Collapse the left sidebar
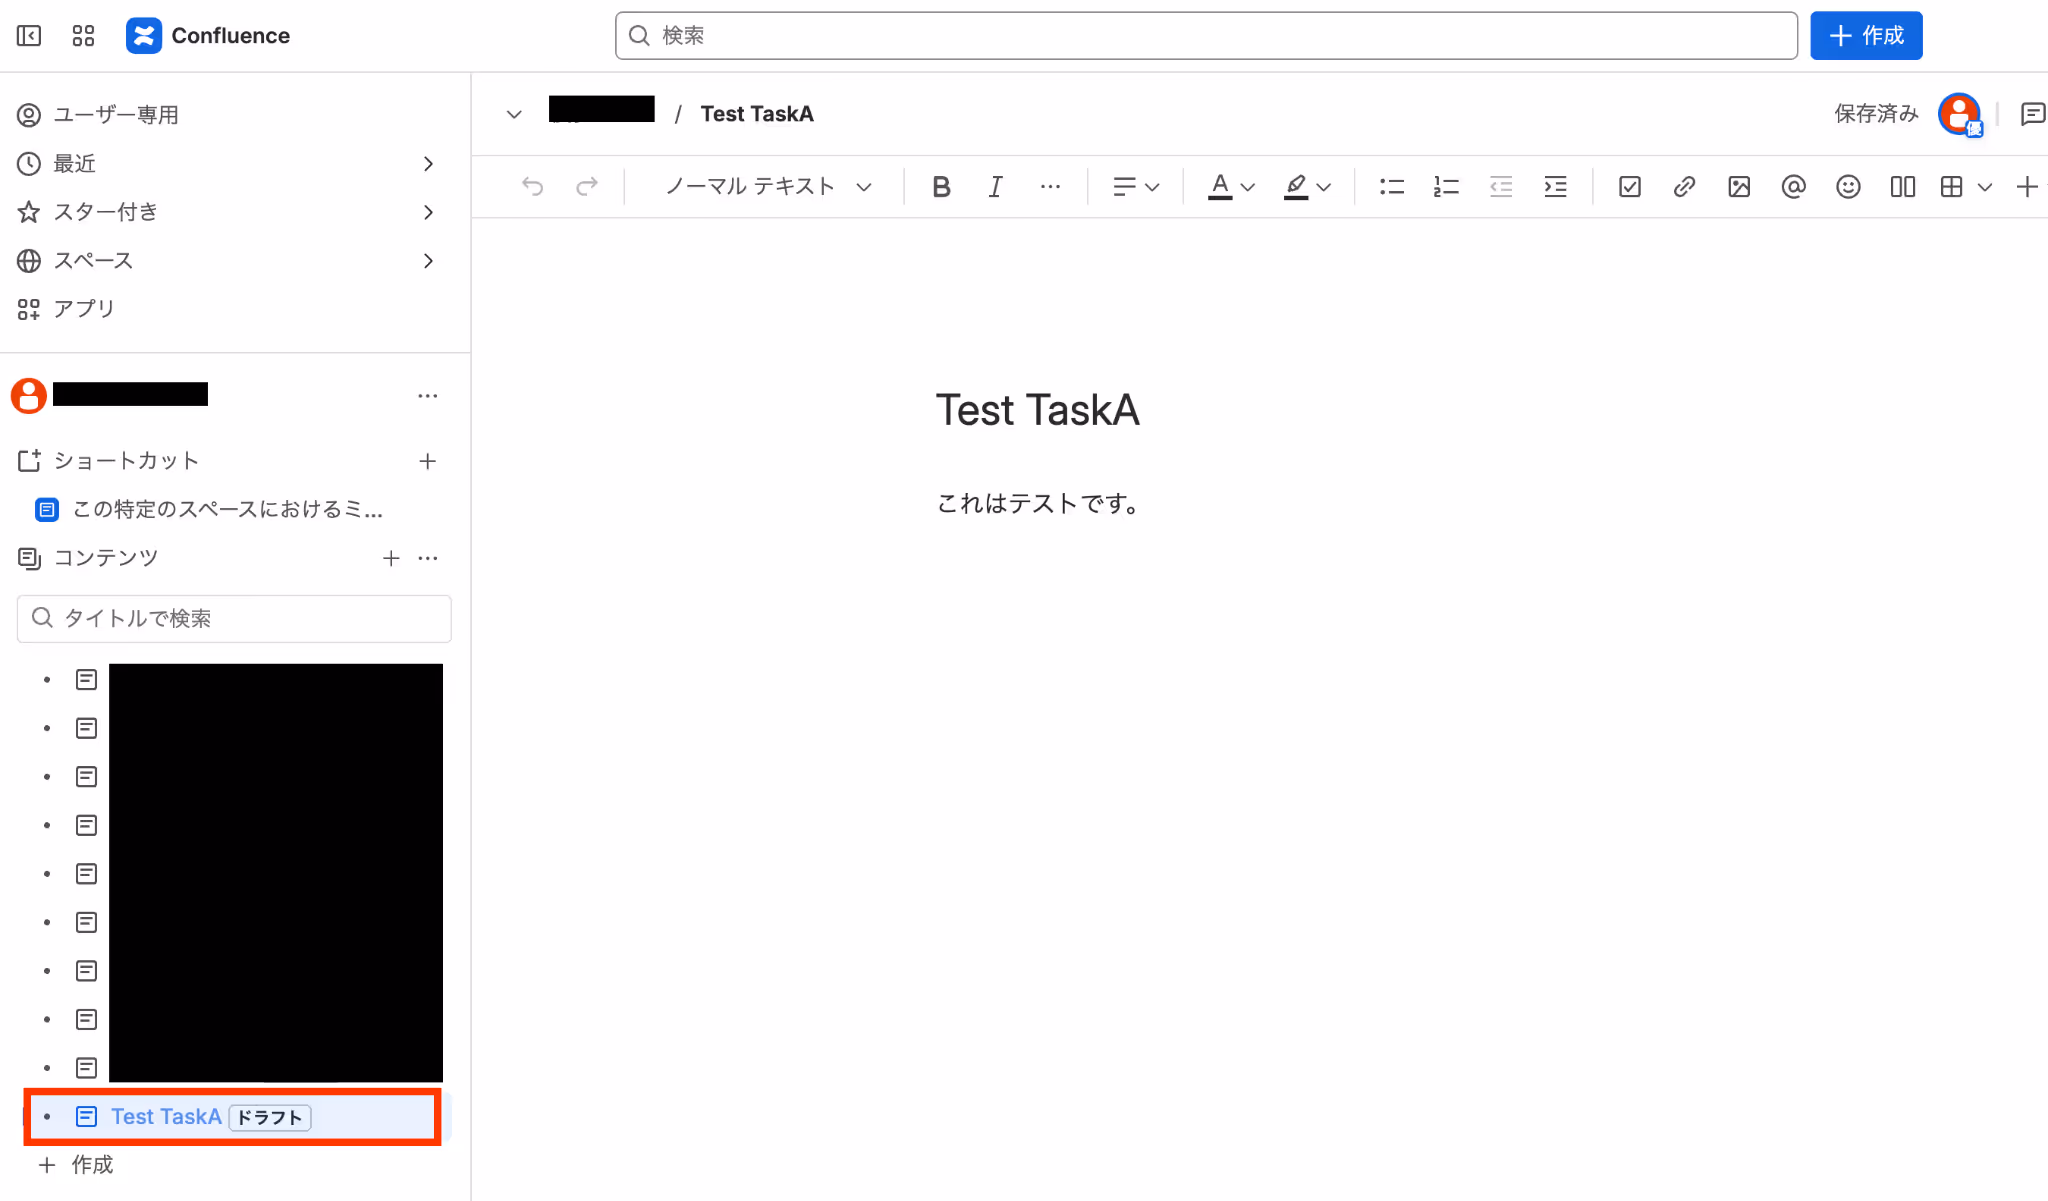This screenshot has height=1201, width=2048. pyautogui.click(x=29, y=36)
